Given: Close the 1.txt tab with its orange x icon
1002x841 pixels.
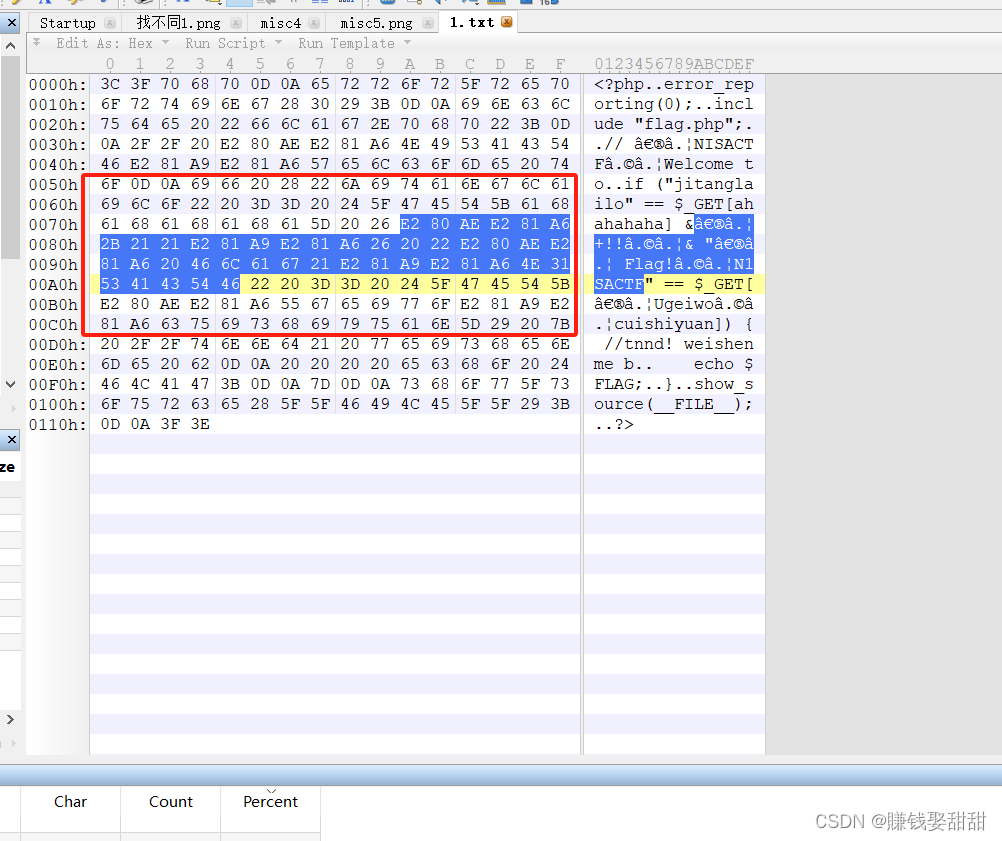Looking at the screenshot, I should tap(507, 22).
